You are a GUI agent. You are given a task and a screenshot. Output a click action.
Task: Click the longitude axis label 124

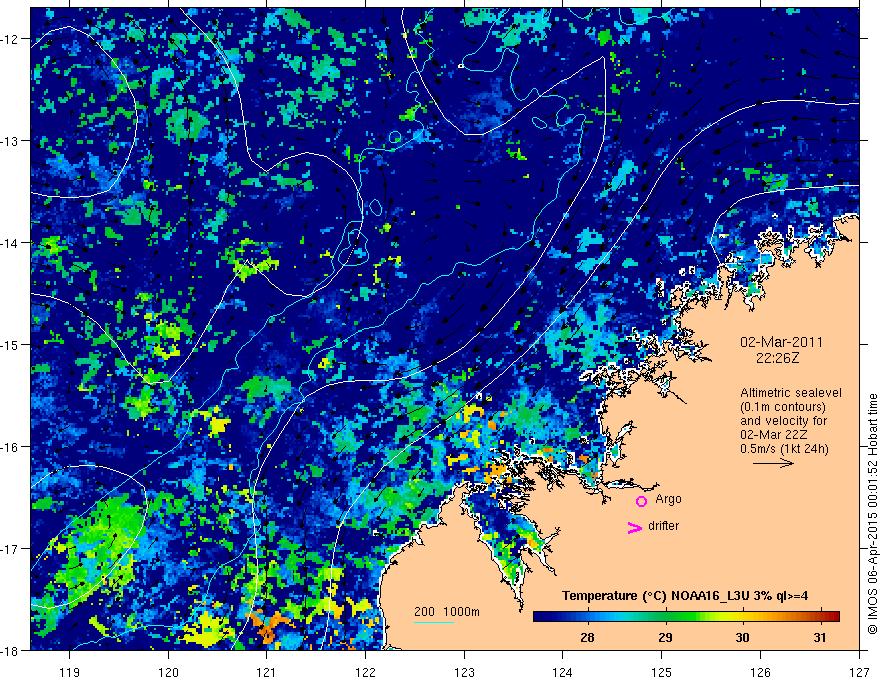click(x=563, y=672)
